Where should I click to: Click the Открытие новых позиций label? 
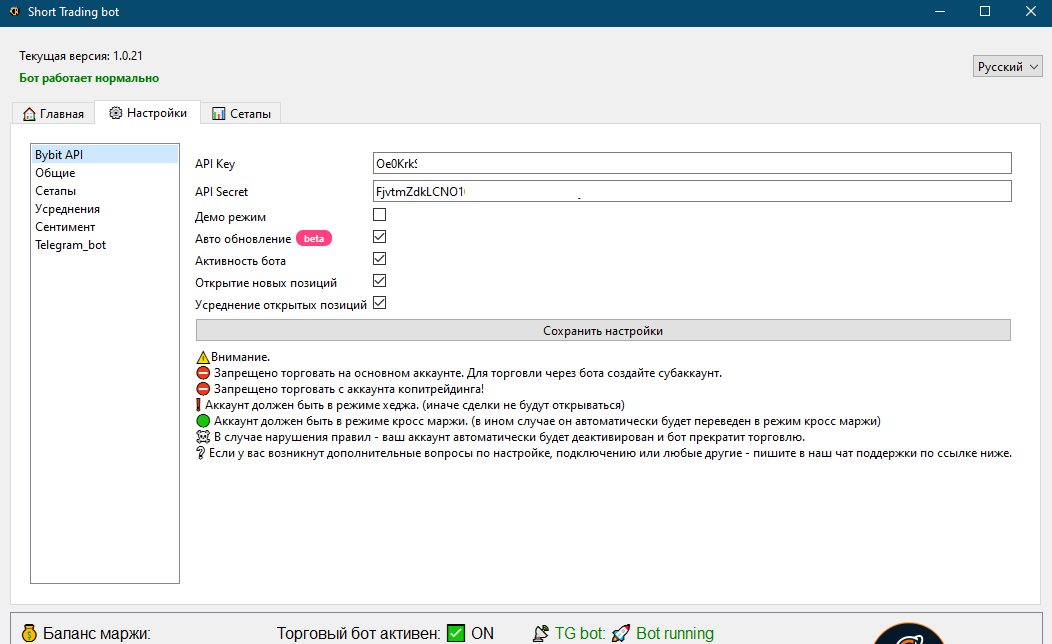click(266, 283)
